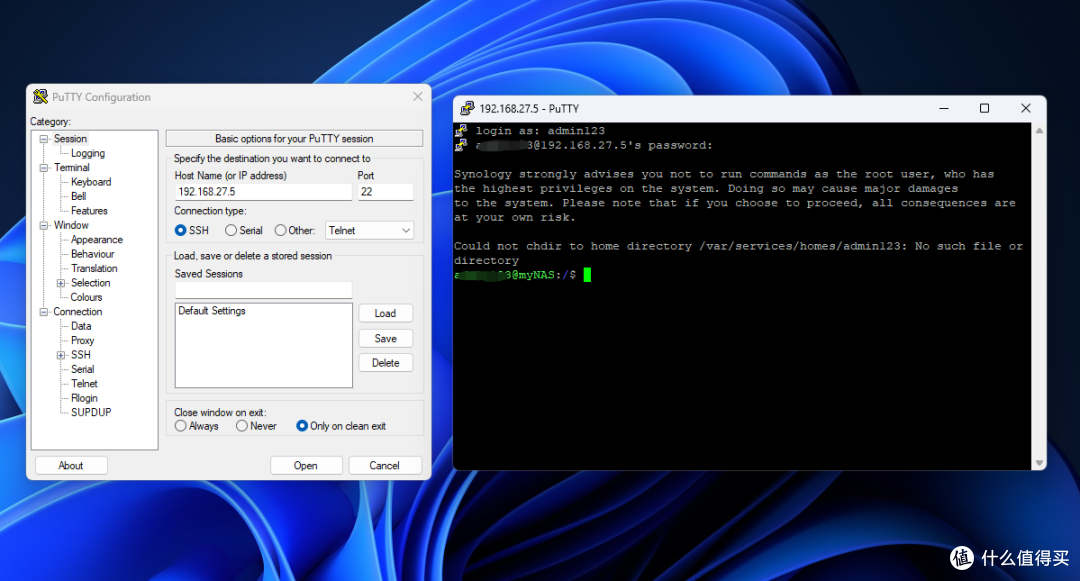Close the PuTTY Configuration dialog
The width and height of the screenshot is (1080, 581).
click(417, 97)
